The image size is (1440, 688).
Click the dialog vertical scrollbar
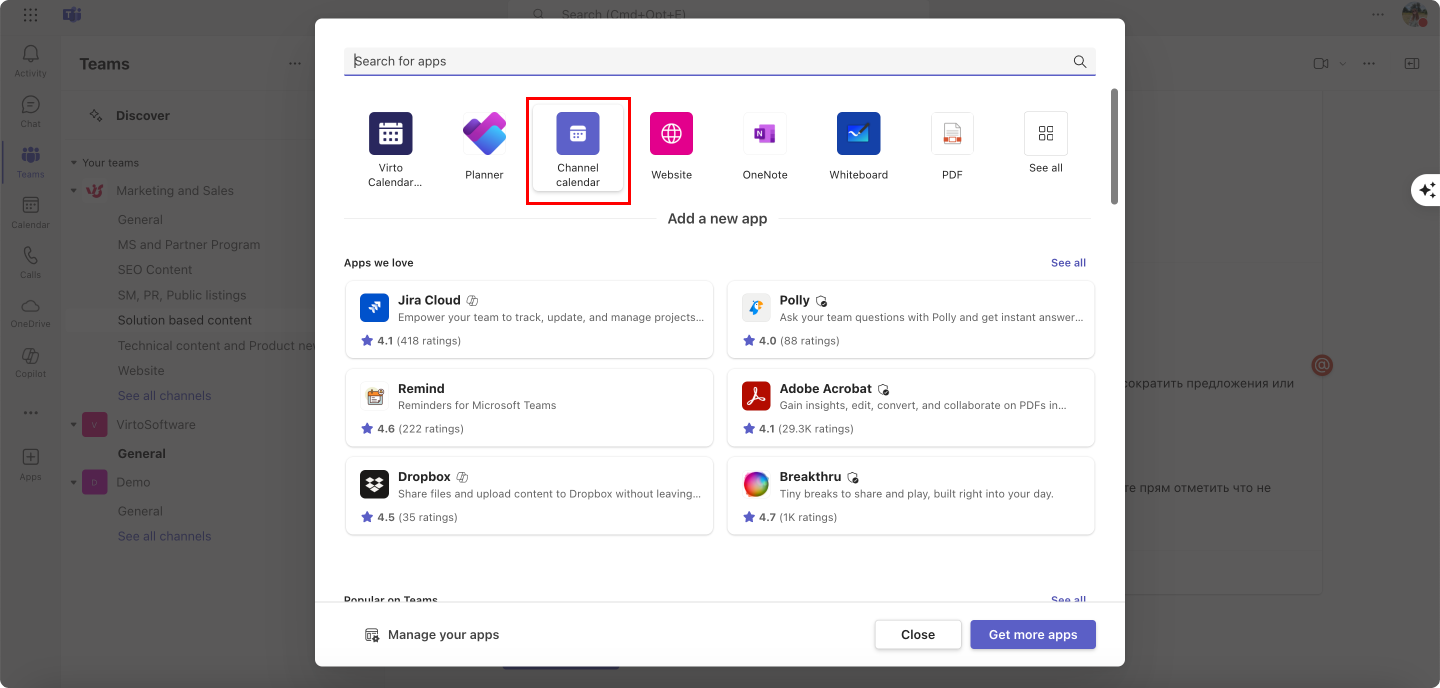click(x=1114, y=146)
